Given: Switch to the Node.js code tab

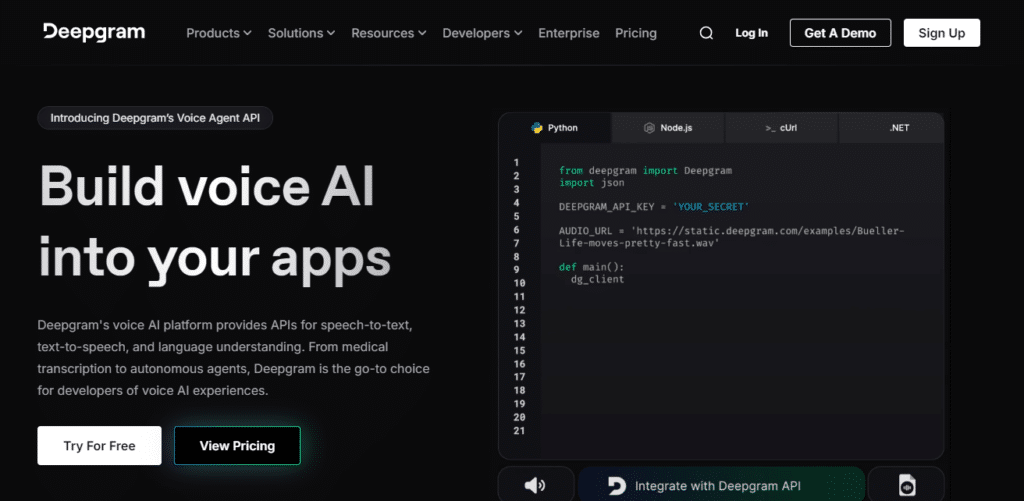Looking at the screenshot, I should coord(667,128).
